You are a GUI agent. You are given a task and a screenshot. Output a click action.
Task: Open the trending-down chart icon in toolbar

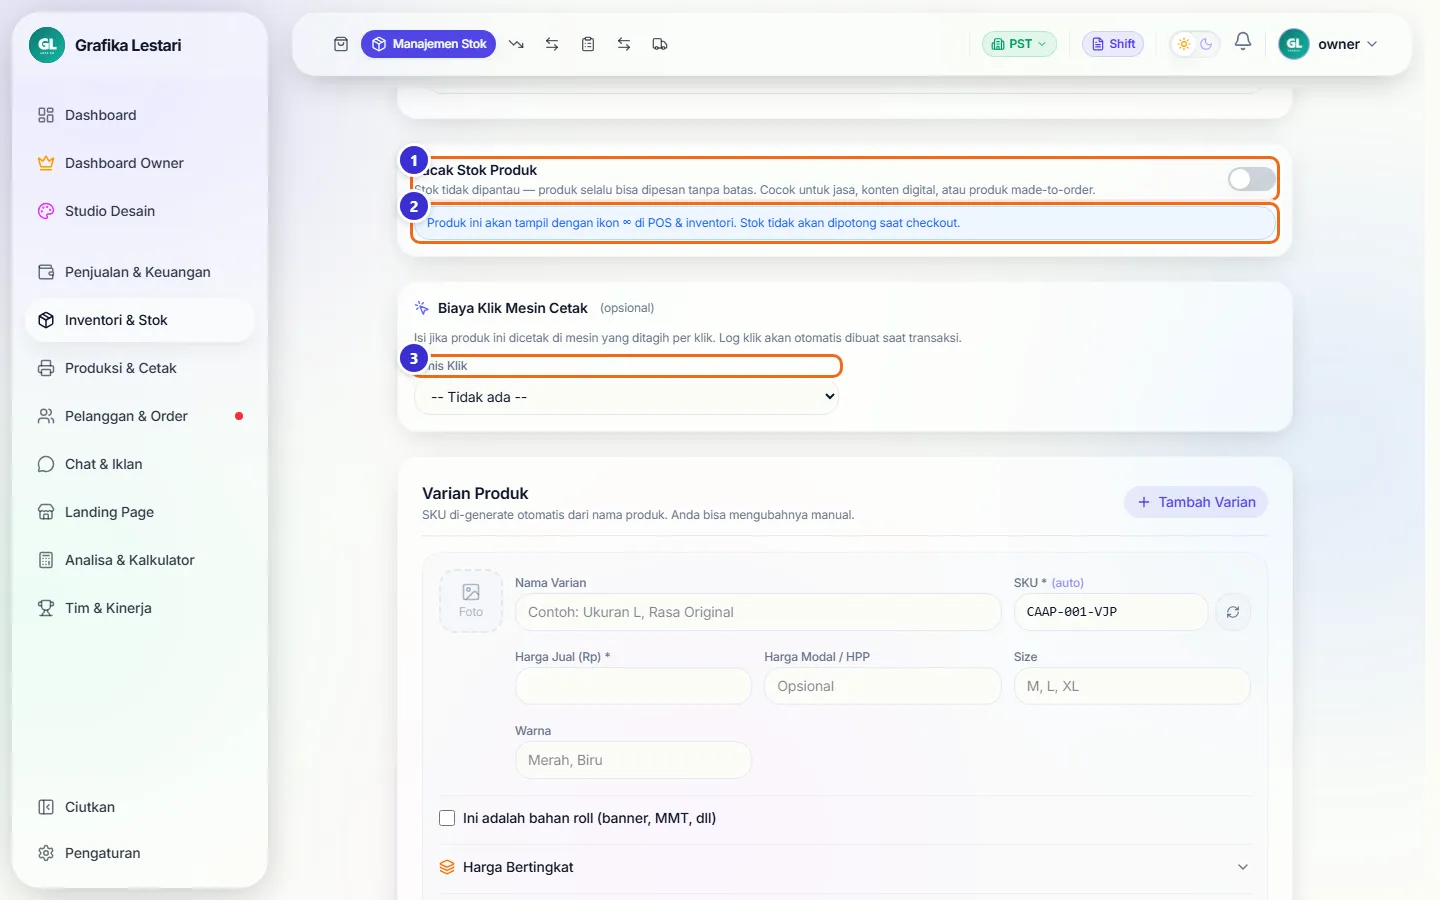pyautogui.click(x=516, y=44)
